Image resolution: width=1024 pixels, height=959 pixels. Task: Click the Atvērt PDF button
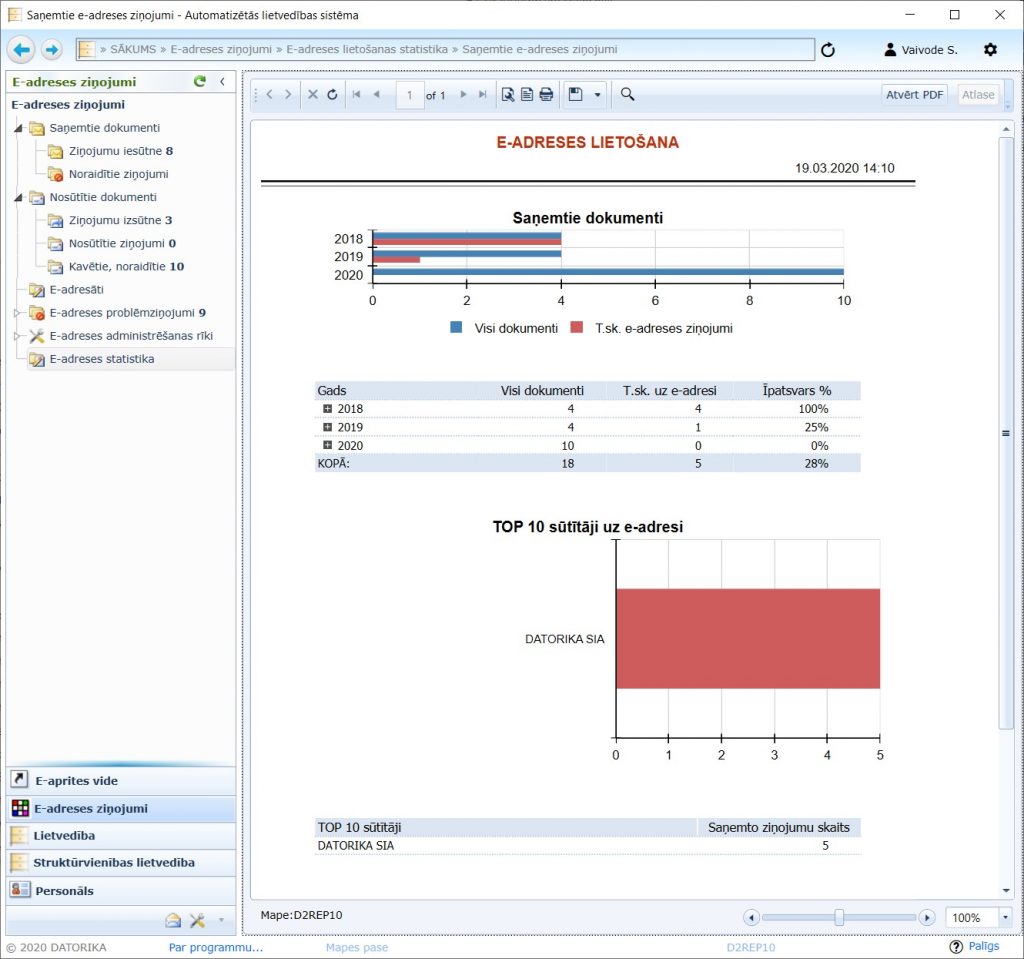914,95
